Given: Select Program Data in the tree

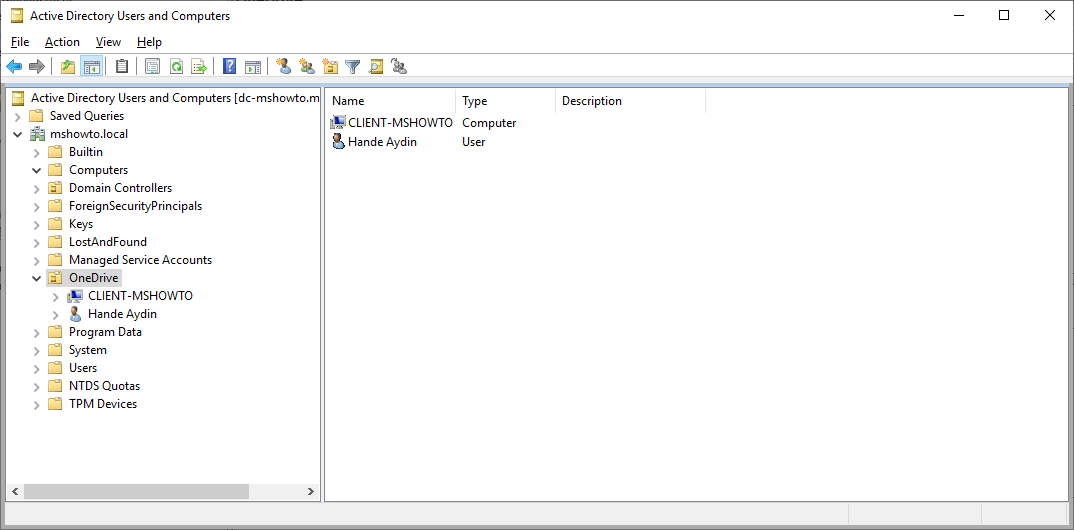Looking at the screenshot, I should coord(105,332).
